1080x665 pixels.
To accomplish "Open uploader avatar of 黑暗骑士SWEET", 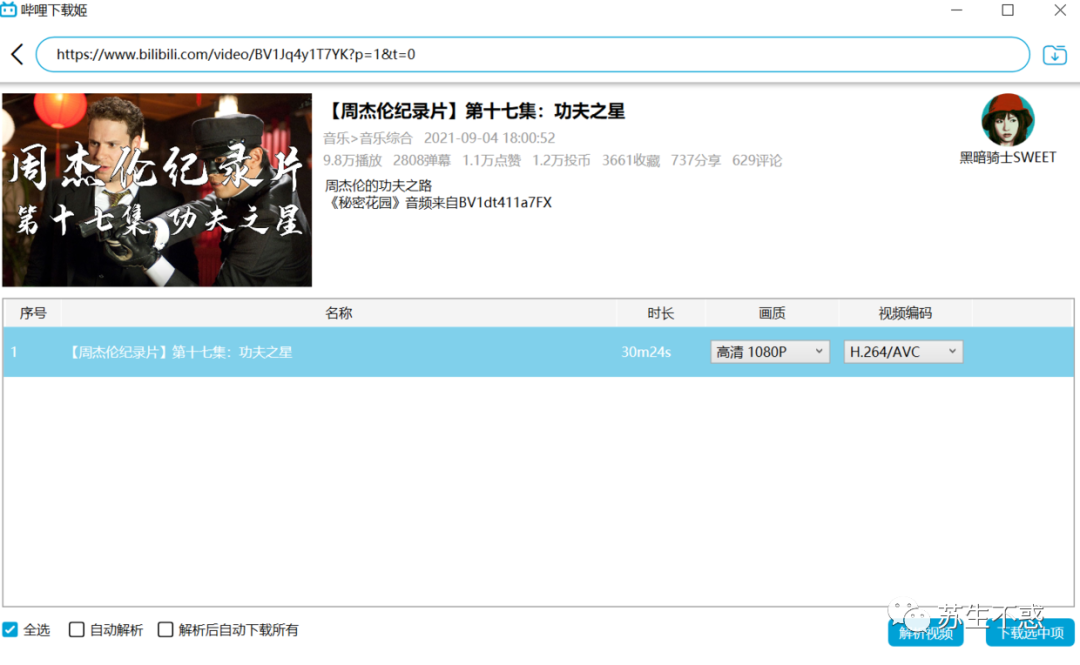I will pyautogui.click(x=1008, y=120).
